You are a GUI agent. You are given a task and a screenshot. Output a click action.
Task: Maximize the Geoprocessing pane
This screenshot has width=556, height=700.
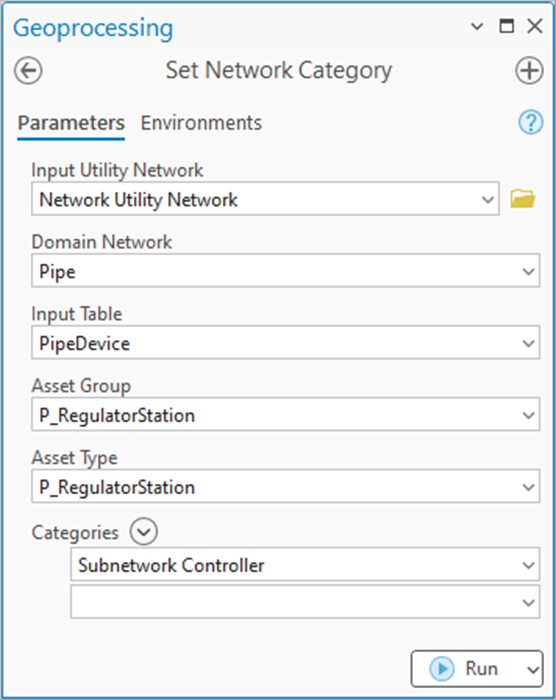[506, 26]
